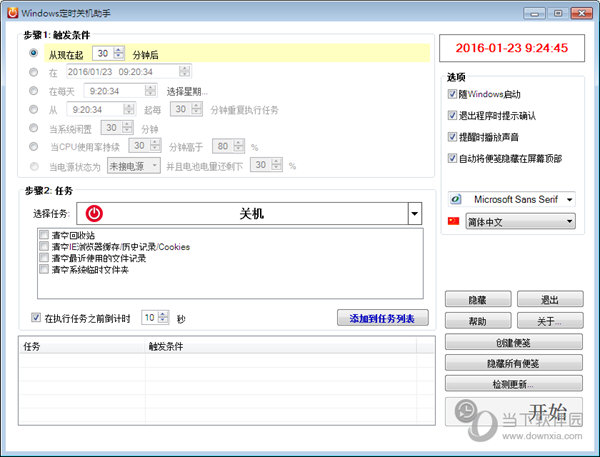Toggle 自动将便签隐藏在屏幕顶部 checkbox

coord(452,158)
